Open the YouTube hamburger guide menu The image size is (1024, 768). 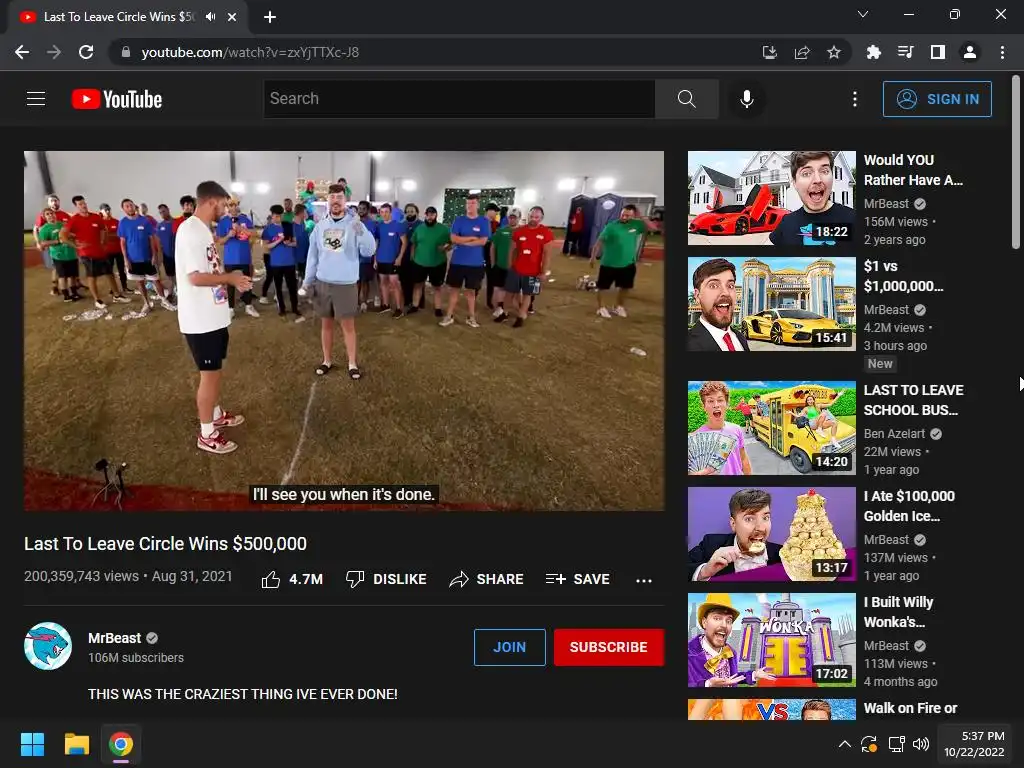tap(36, 99)
